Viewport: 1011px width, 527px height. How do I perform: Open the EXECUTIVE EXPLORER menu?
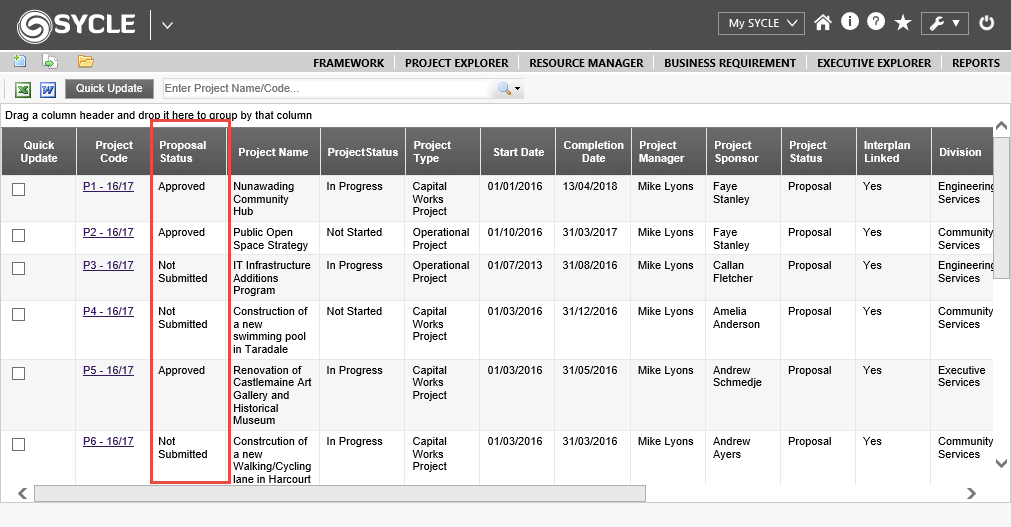[x=874, y=63]
